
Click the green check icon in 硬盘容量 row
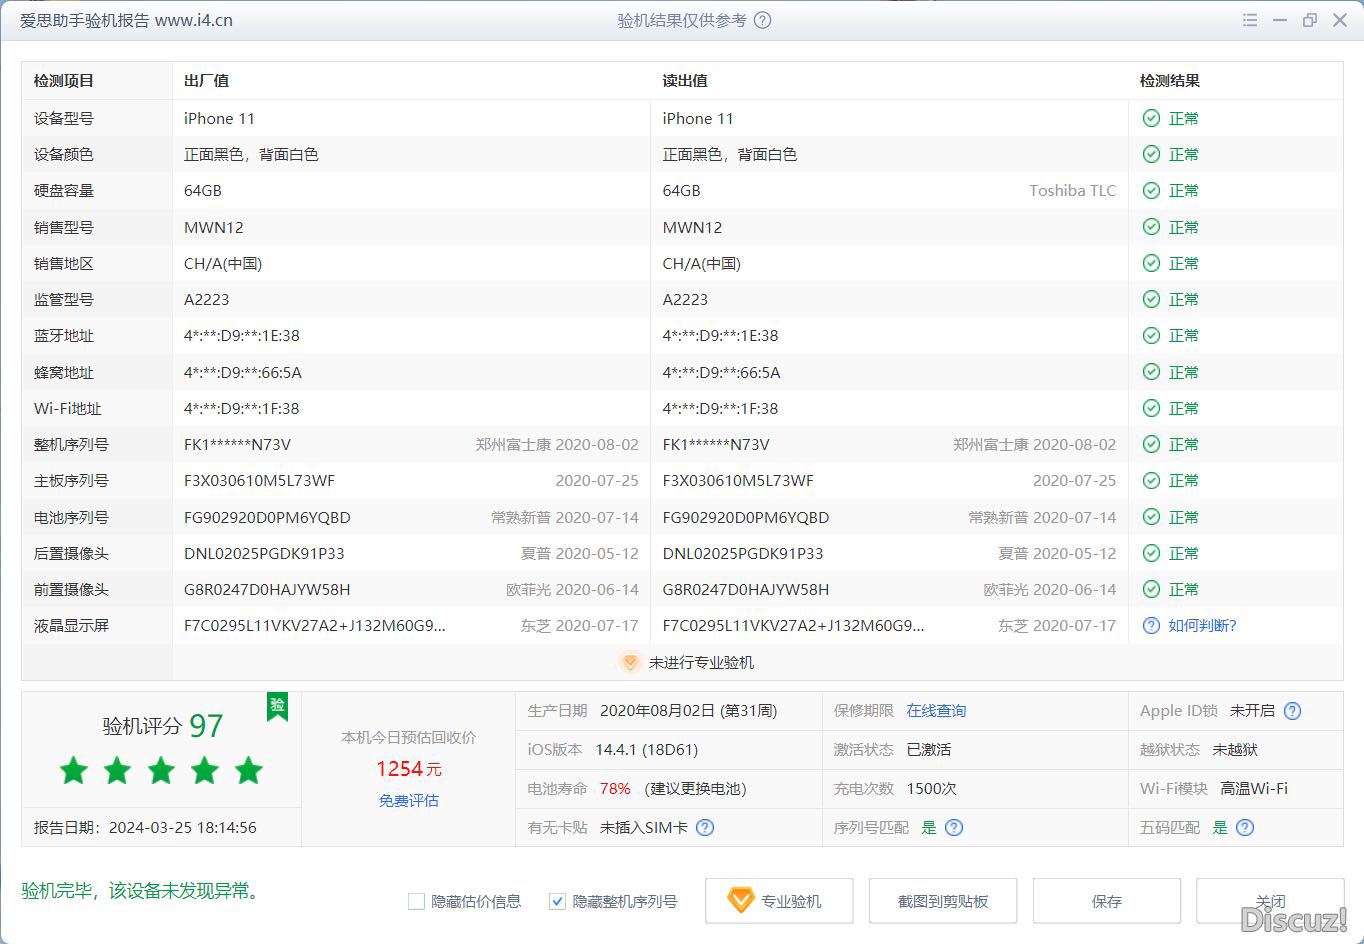pyautogui.click(x=1151, y=190)
